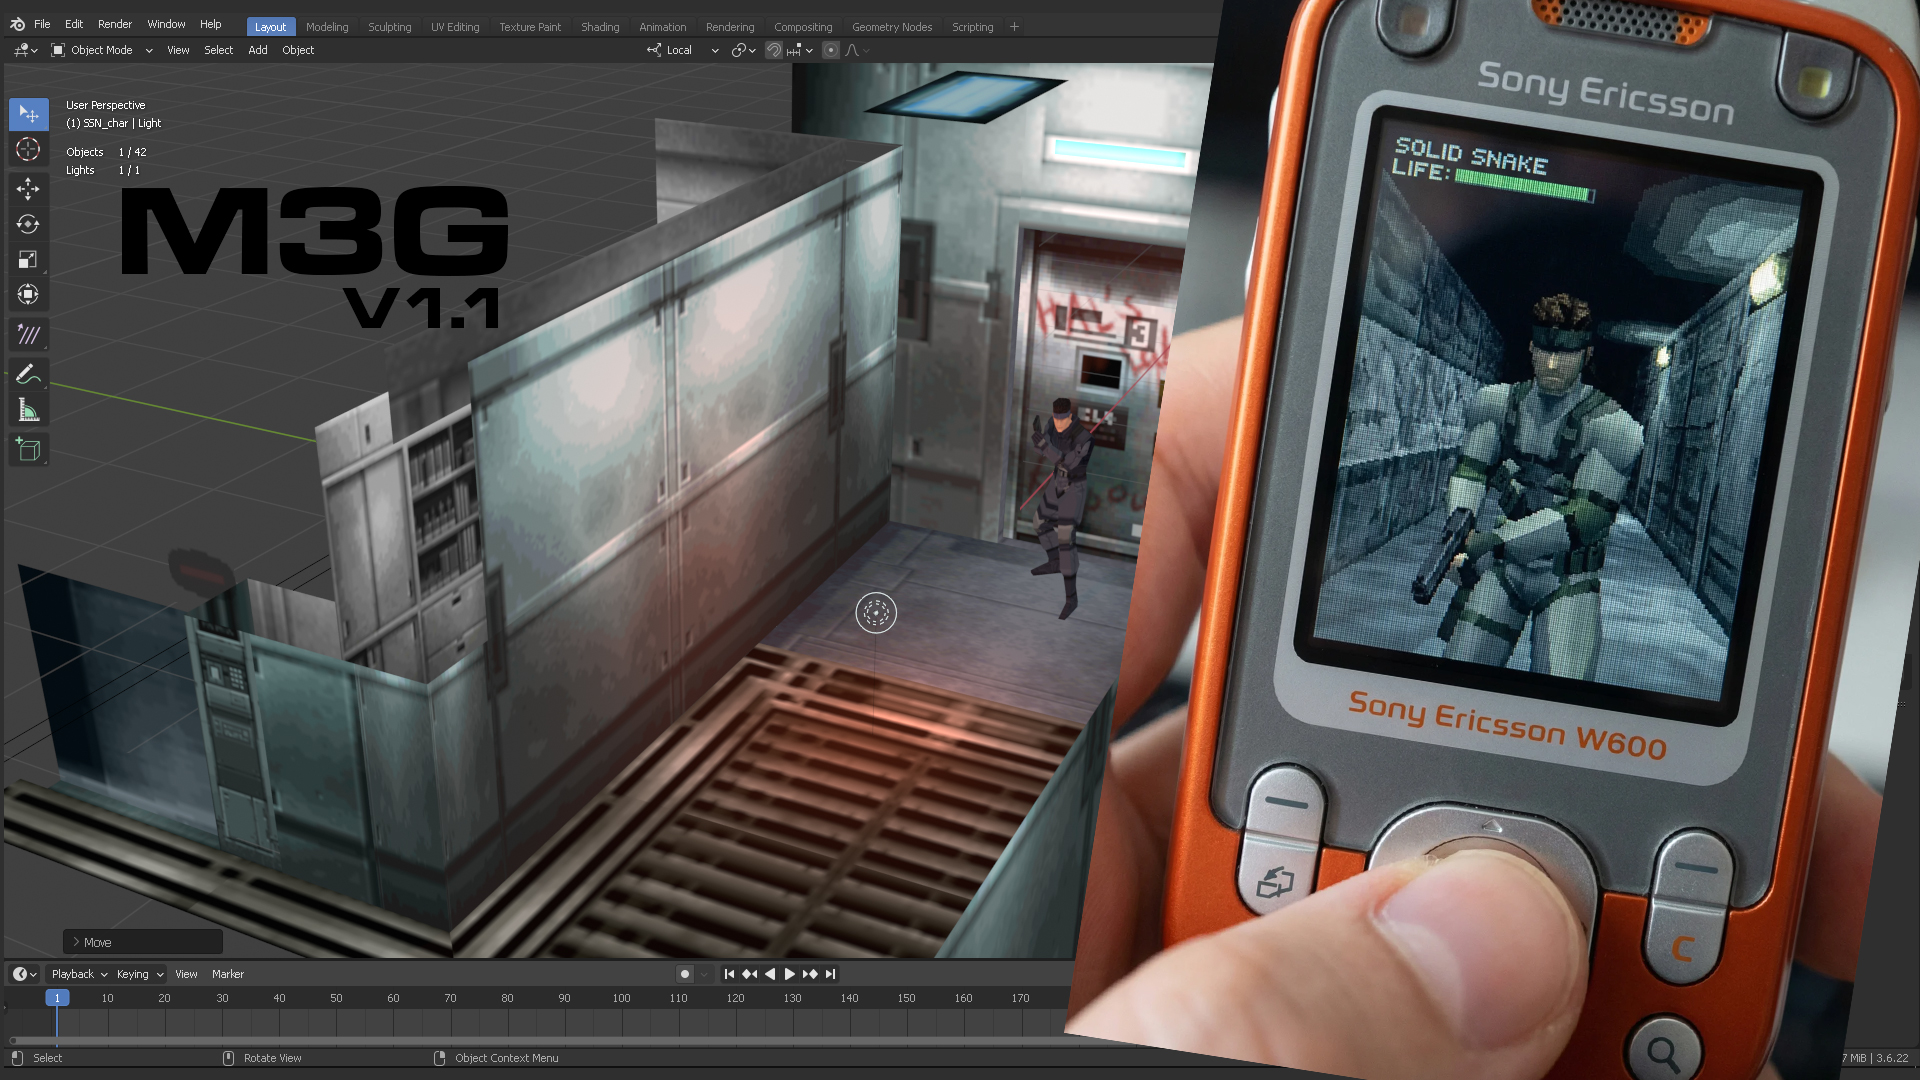Click frame 50 on the timeline
The image size is (1920, 1080).
pos(337,998)
